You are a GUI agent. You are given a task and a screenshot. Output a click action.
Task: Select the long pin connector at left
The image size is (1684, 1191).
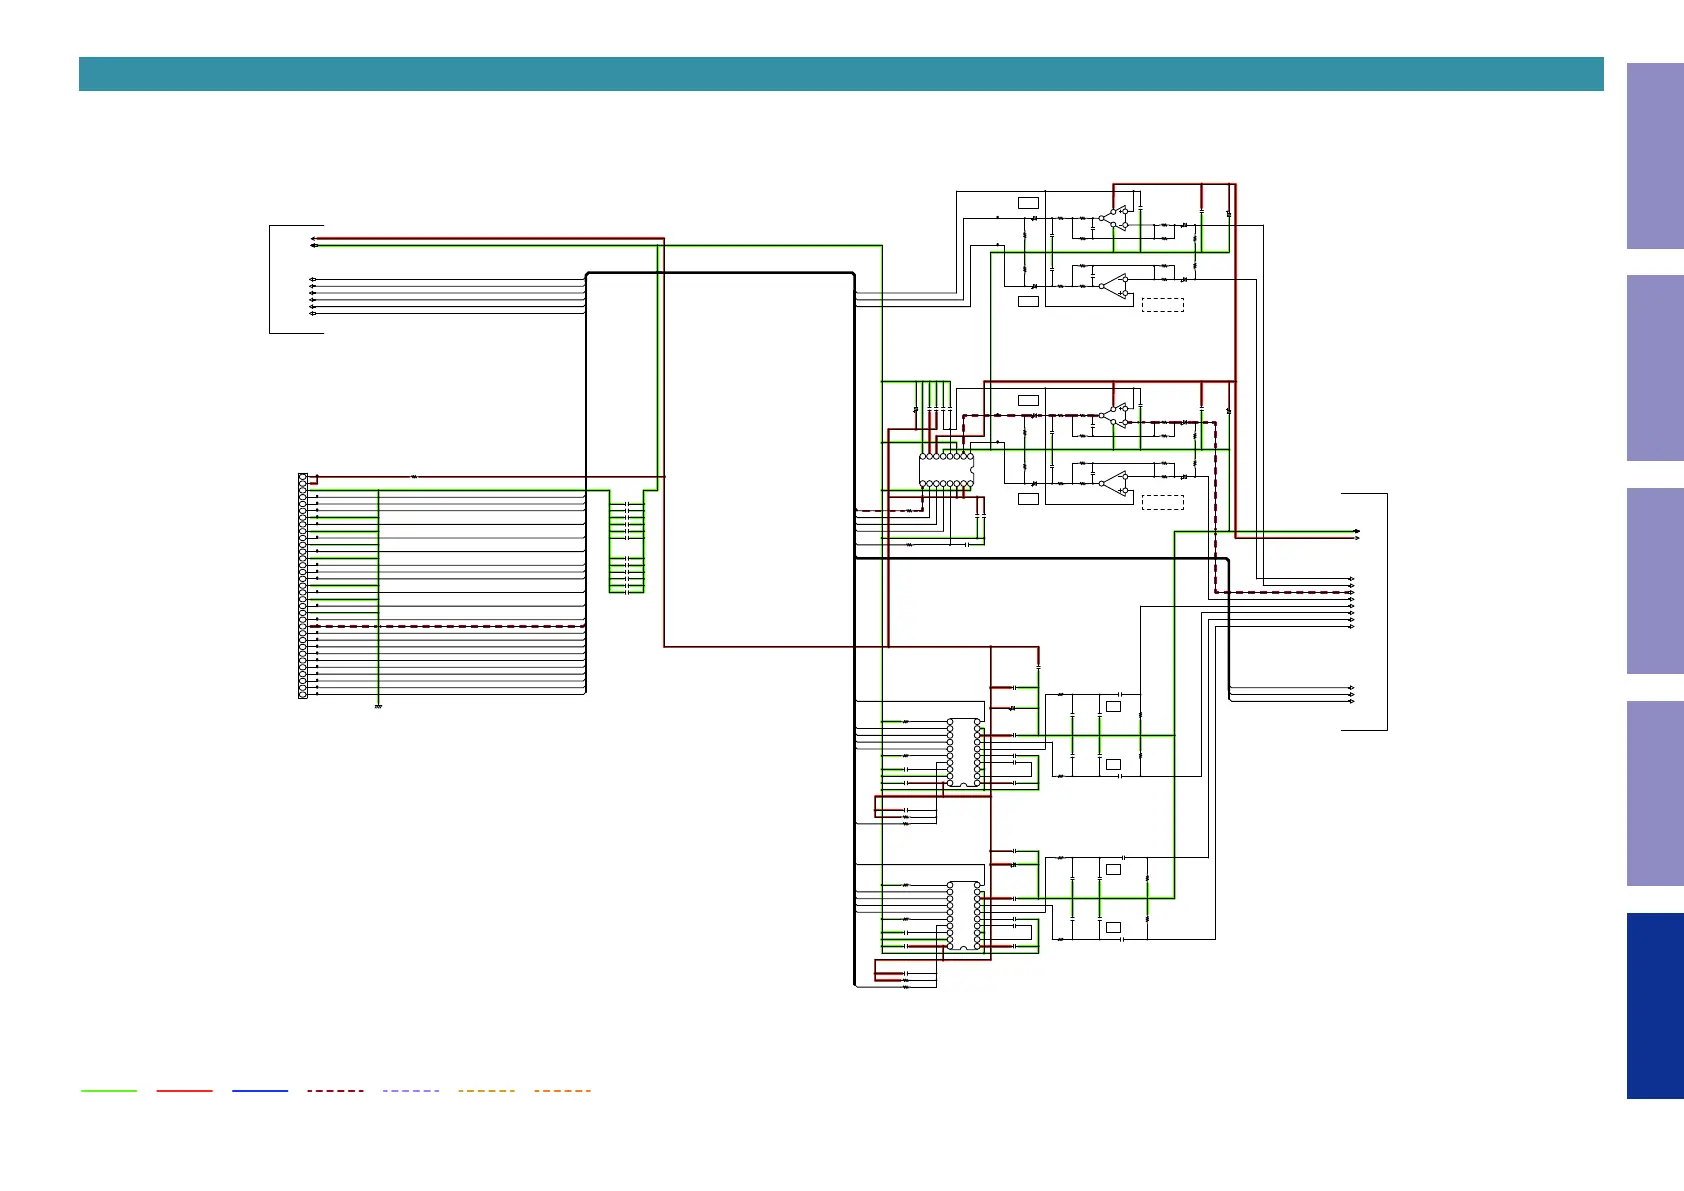click(x=303, y=586)
